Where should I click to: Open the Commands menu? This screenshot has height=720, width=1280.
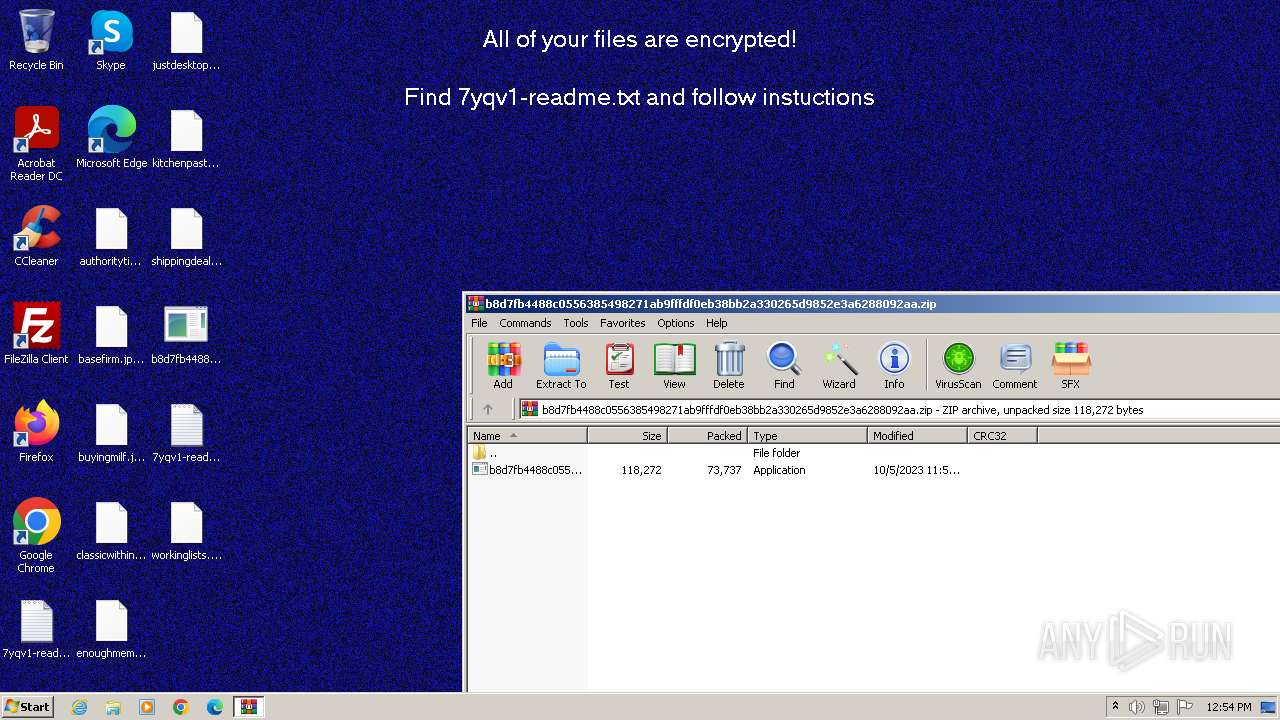pyautogui.click(x=525, y=323)
